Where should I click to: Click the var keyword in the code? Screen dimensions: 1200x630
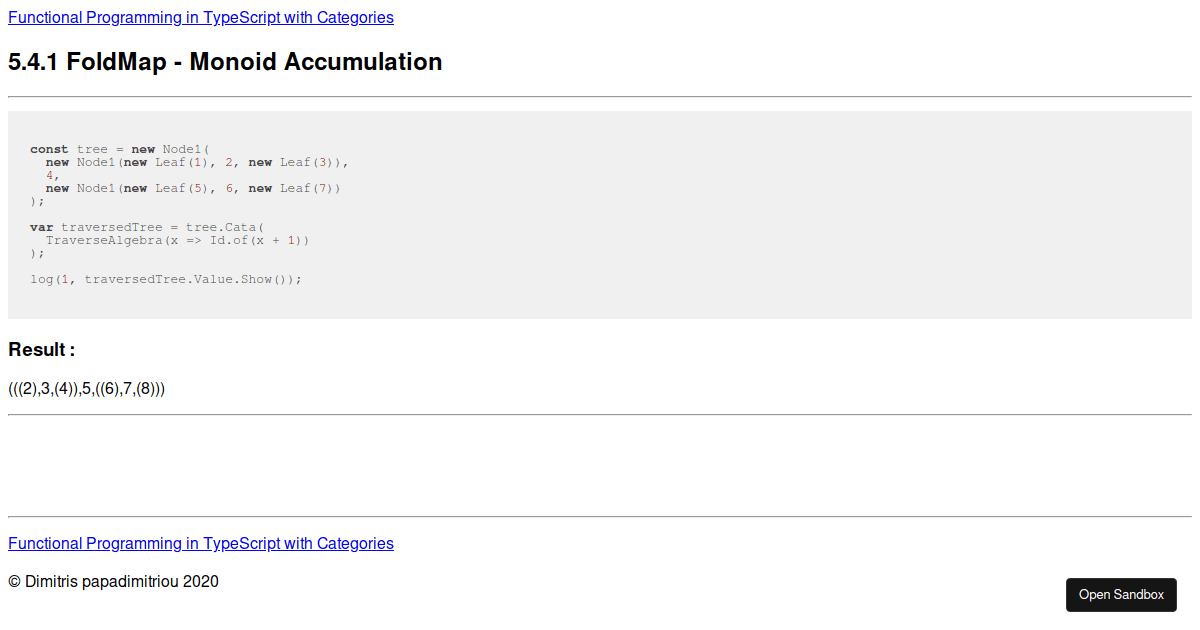pyautogui.click(x=40, y=227)
